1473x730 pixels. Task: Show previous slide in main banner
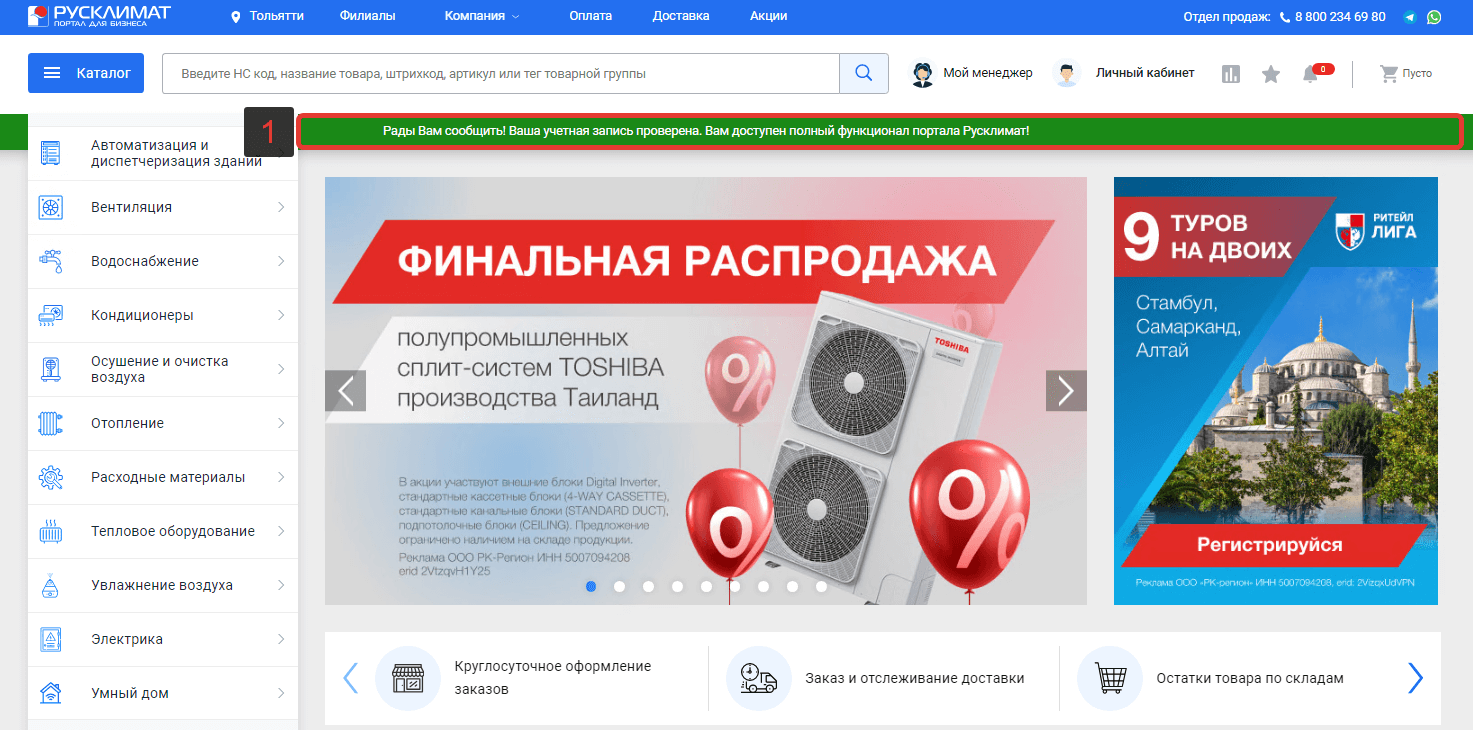(x=346, y=390)
